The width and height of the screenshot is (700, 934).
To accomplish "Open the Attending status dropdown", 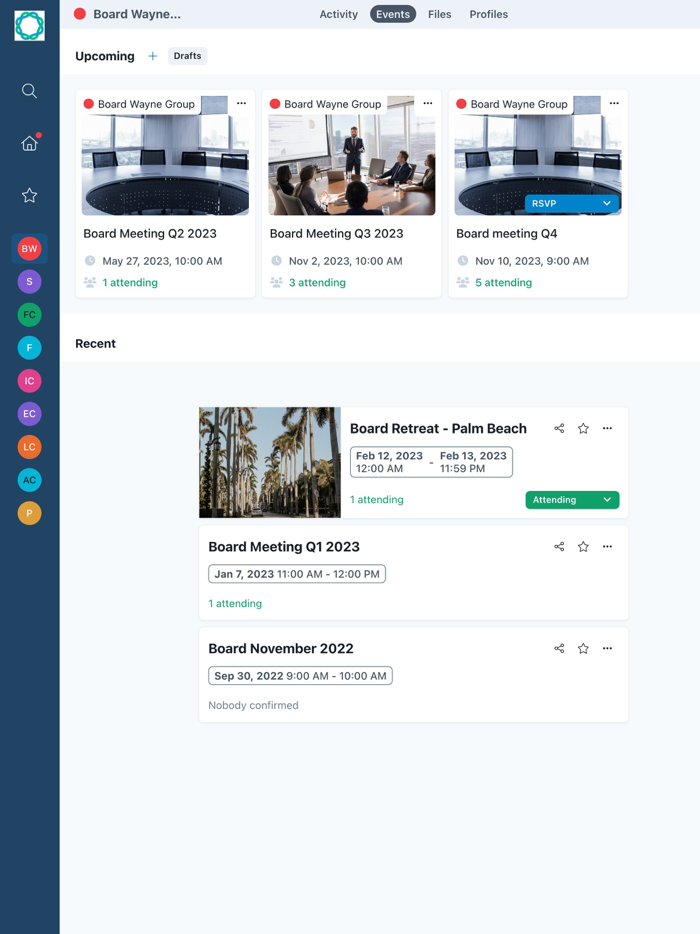I will pyautogui.click(x=572, y=500).
